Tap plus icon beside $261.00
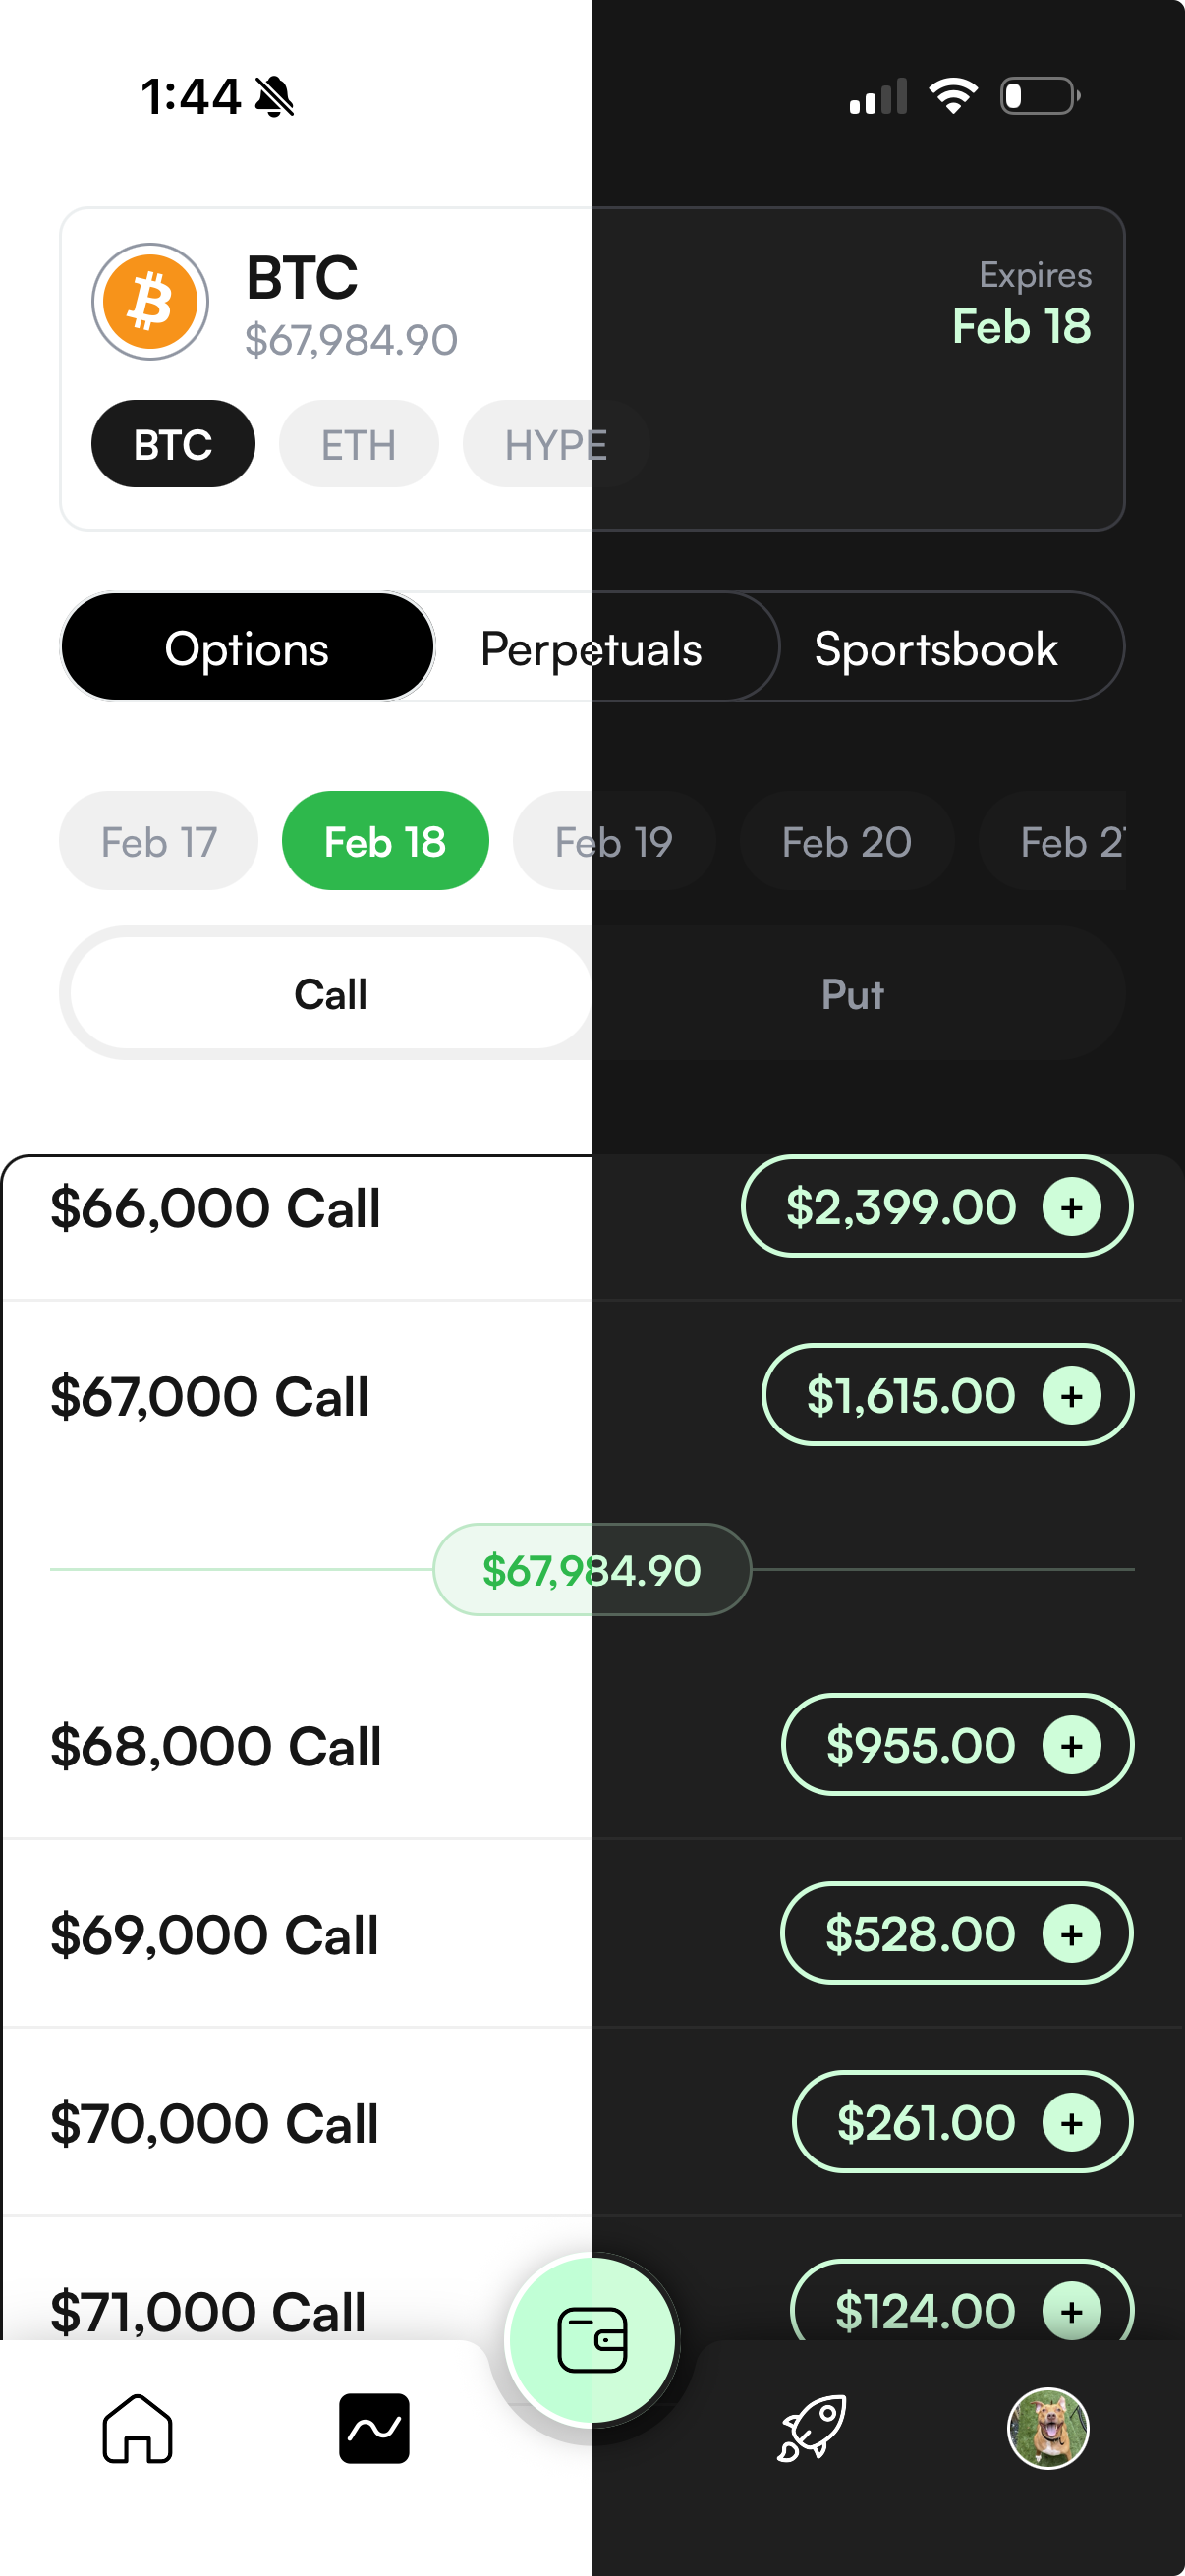 click(x=1071, y=2122)
